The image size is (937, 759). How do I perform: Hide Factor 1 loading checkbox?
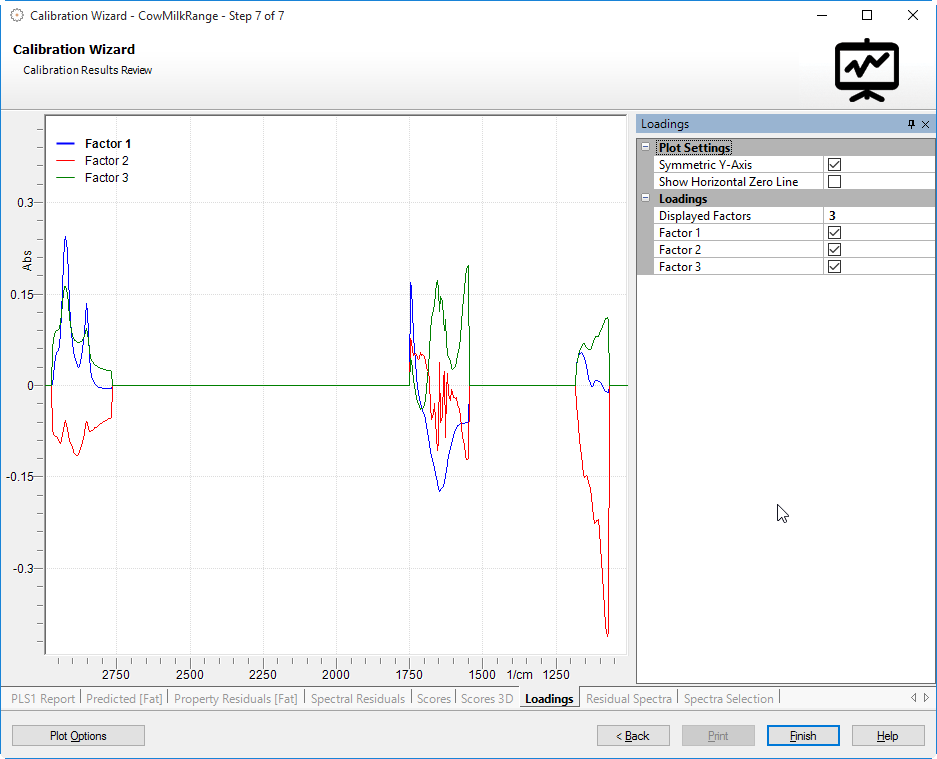pyautogui.click(x=834, y=233)
